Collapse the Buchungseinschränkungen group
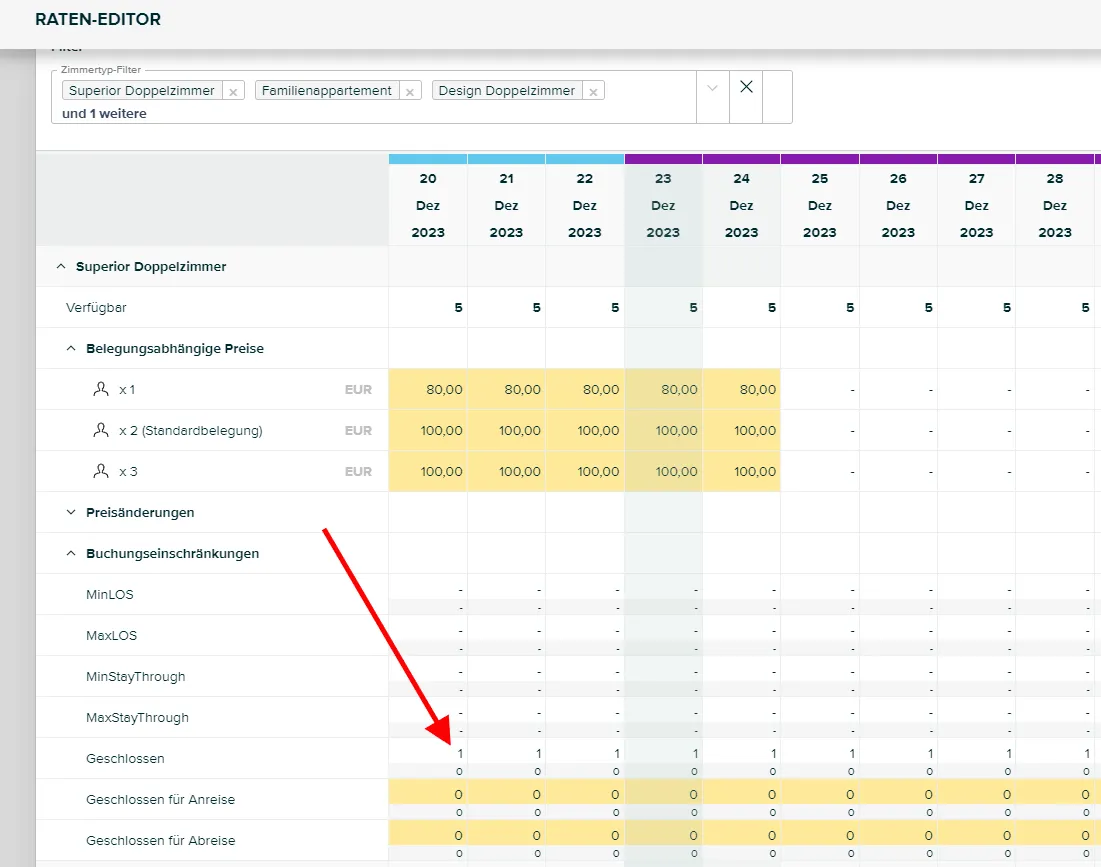Image resolution: width=1101 pixels, height=867 pixels. tap(71, 553)
